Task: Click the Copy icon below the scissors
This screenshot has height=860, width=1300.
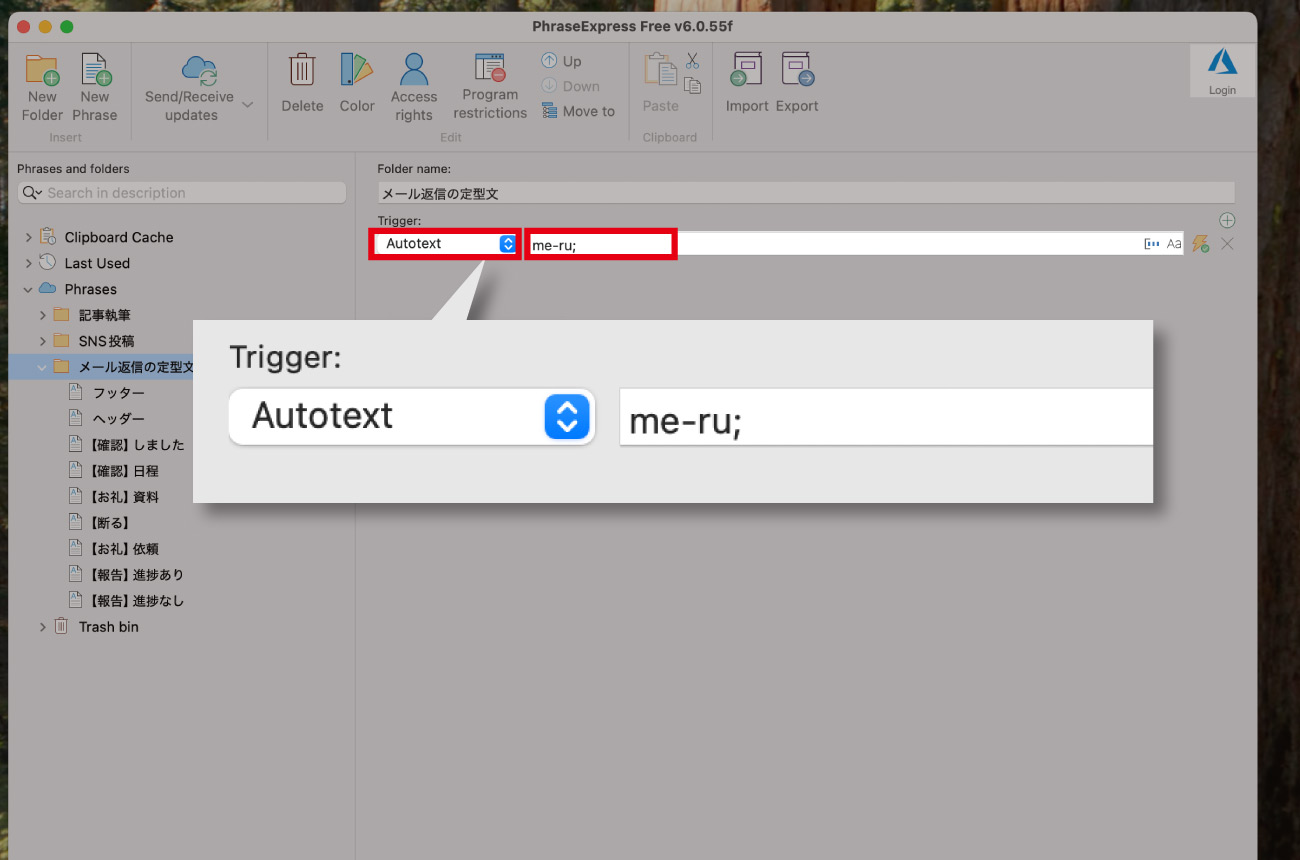Action: [692, 86]
